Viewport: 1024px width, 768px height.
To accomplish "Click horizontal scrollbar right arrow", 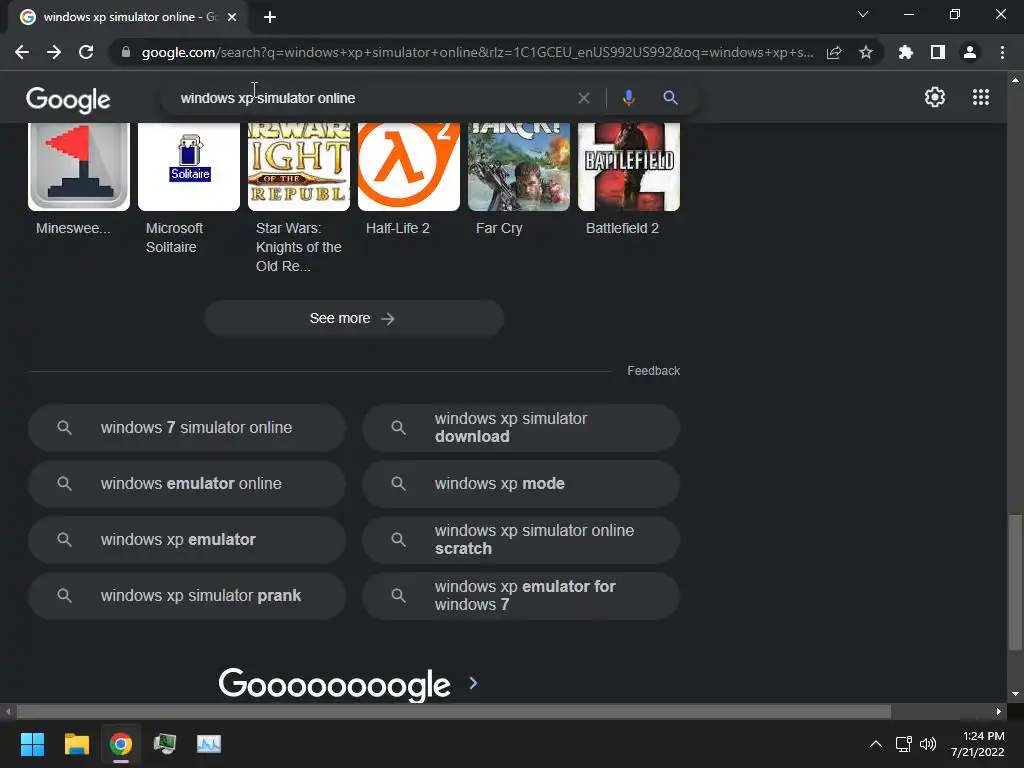I will pos(999,711).
